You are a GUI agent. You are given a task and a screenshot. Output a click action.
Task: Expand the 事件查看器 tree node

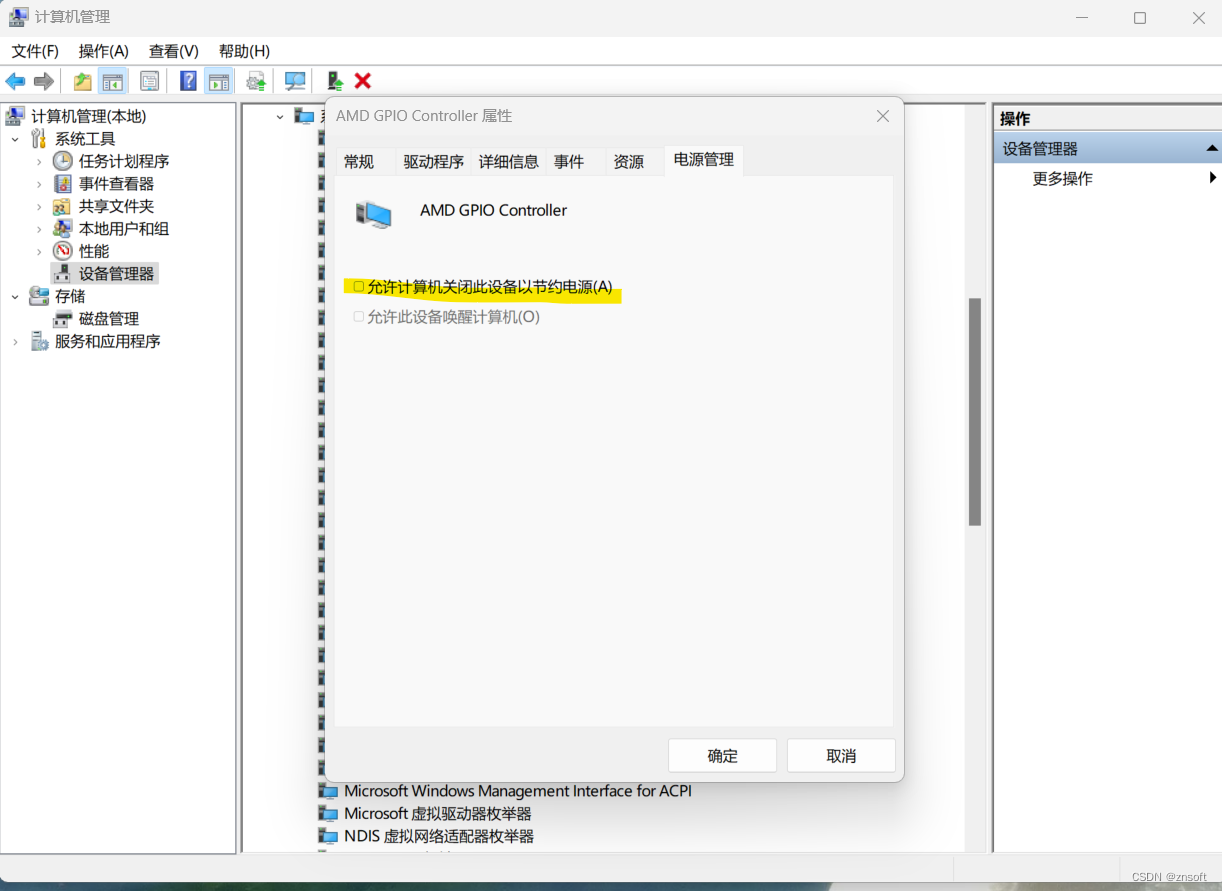[39, 184]
